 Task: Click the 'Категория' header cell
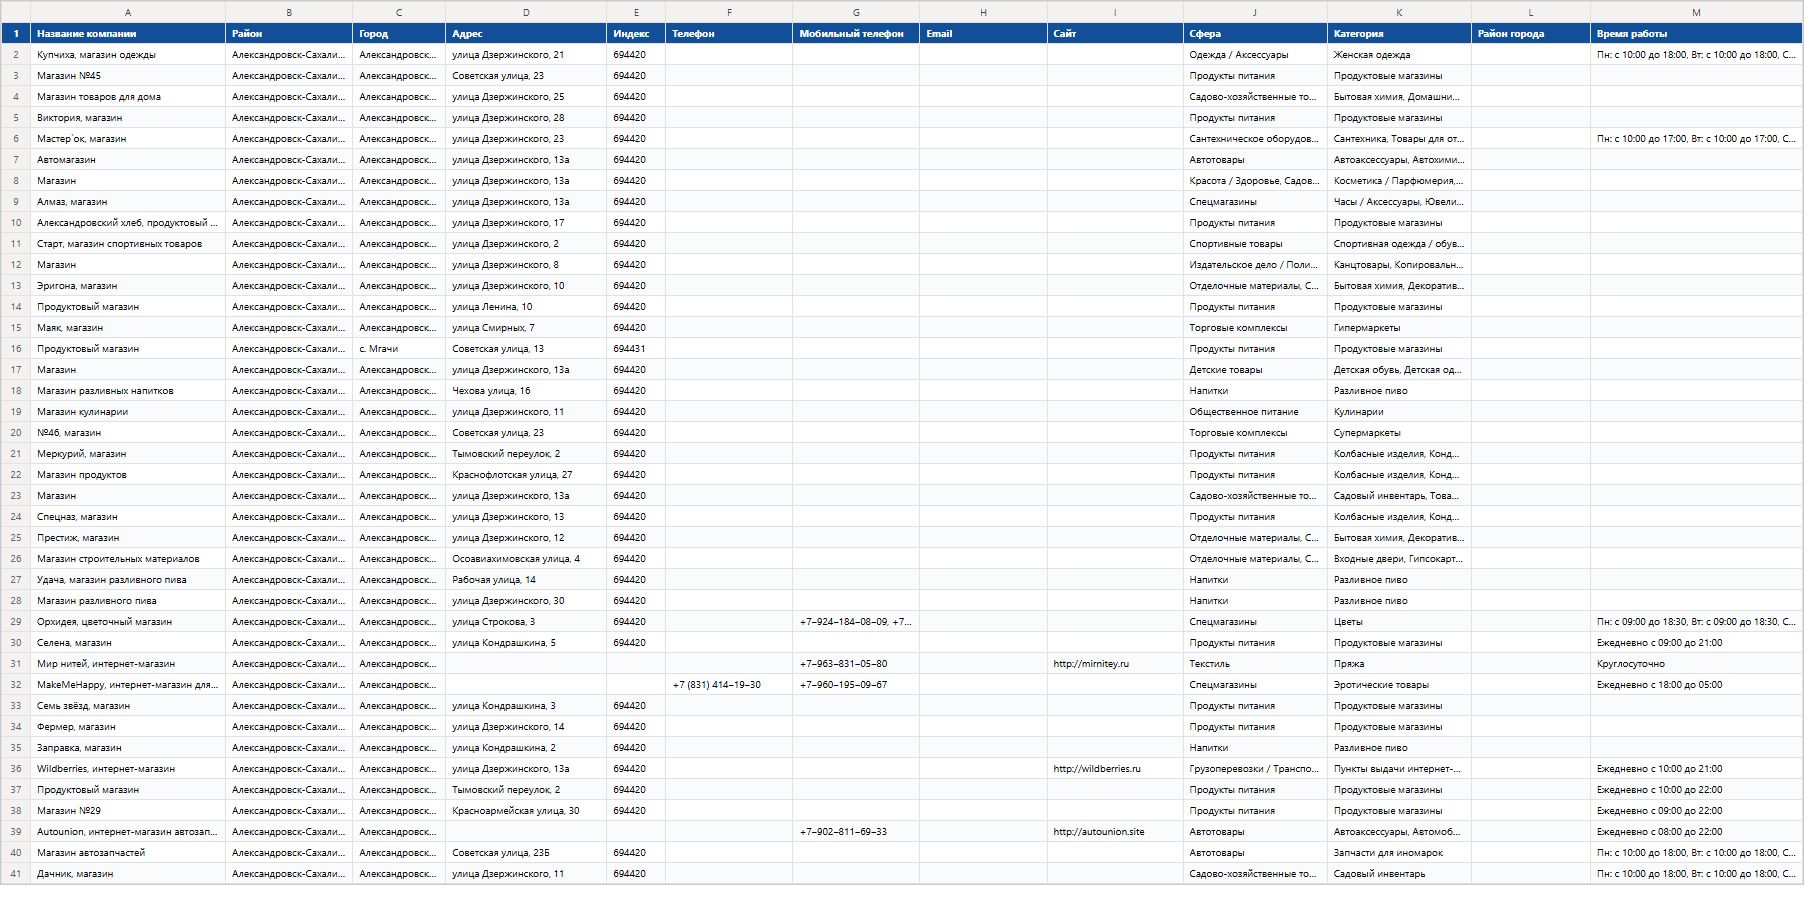1399,33
